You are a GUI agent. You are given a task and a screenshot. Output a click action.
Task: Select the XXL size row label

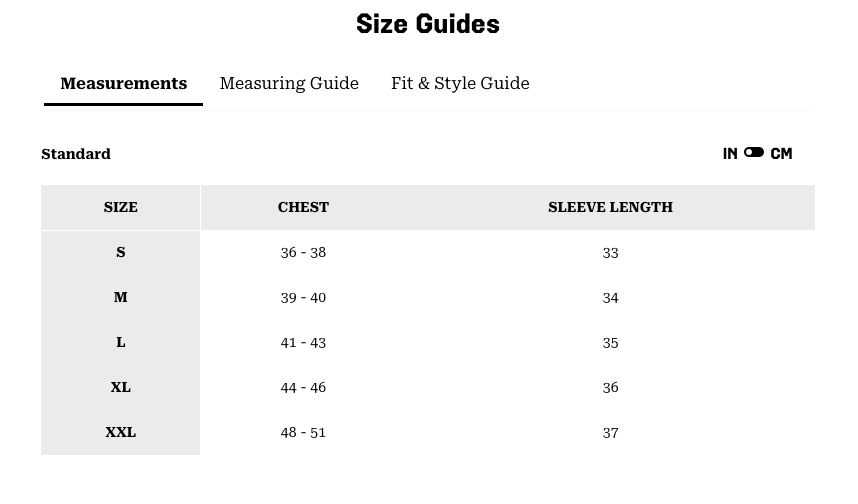pyautogui.click(x=121, y=432)
